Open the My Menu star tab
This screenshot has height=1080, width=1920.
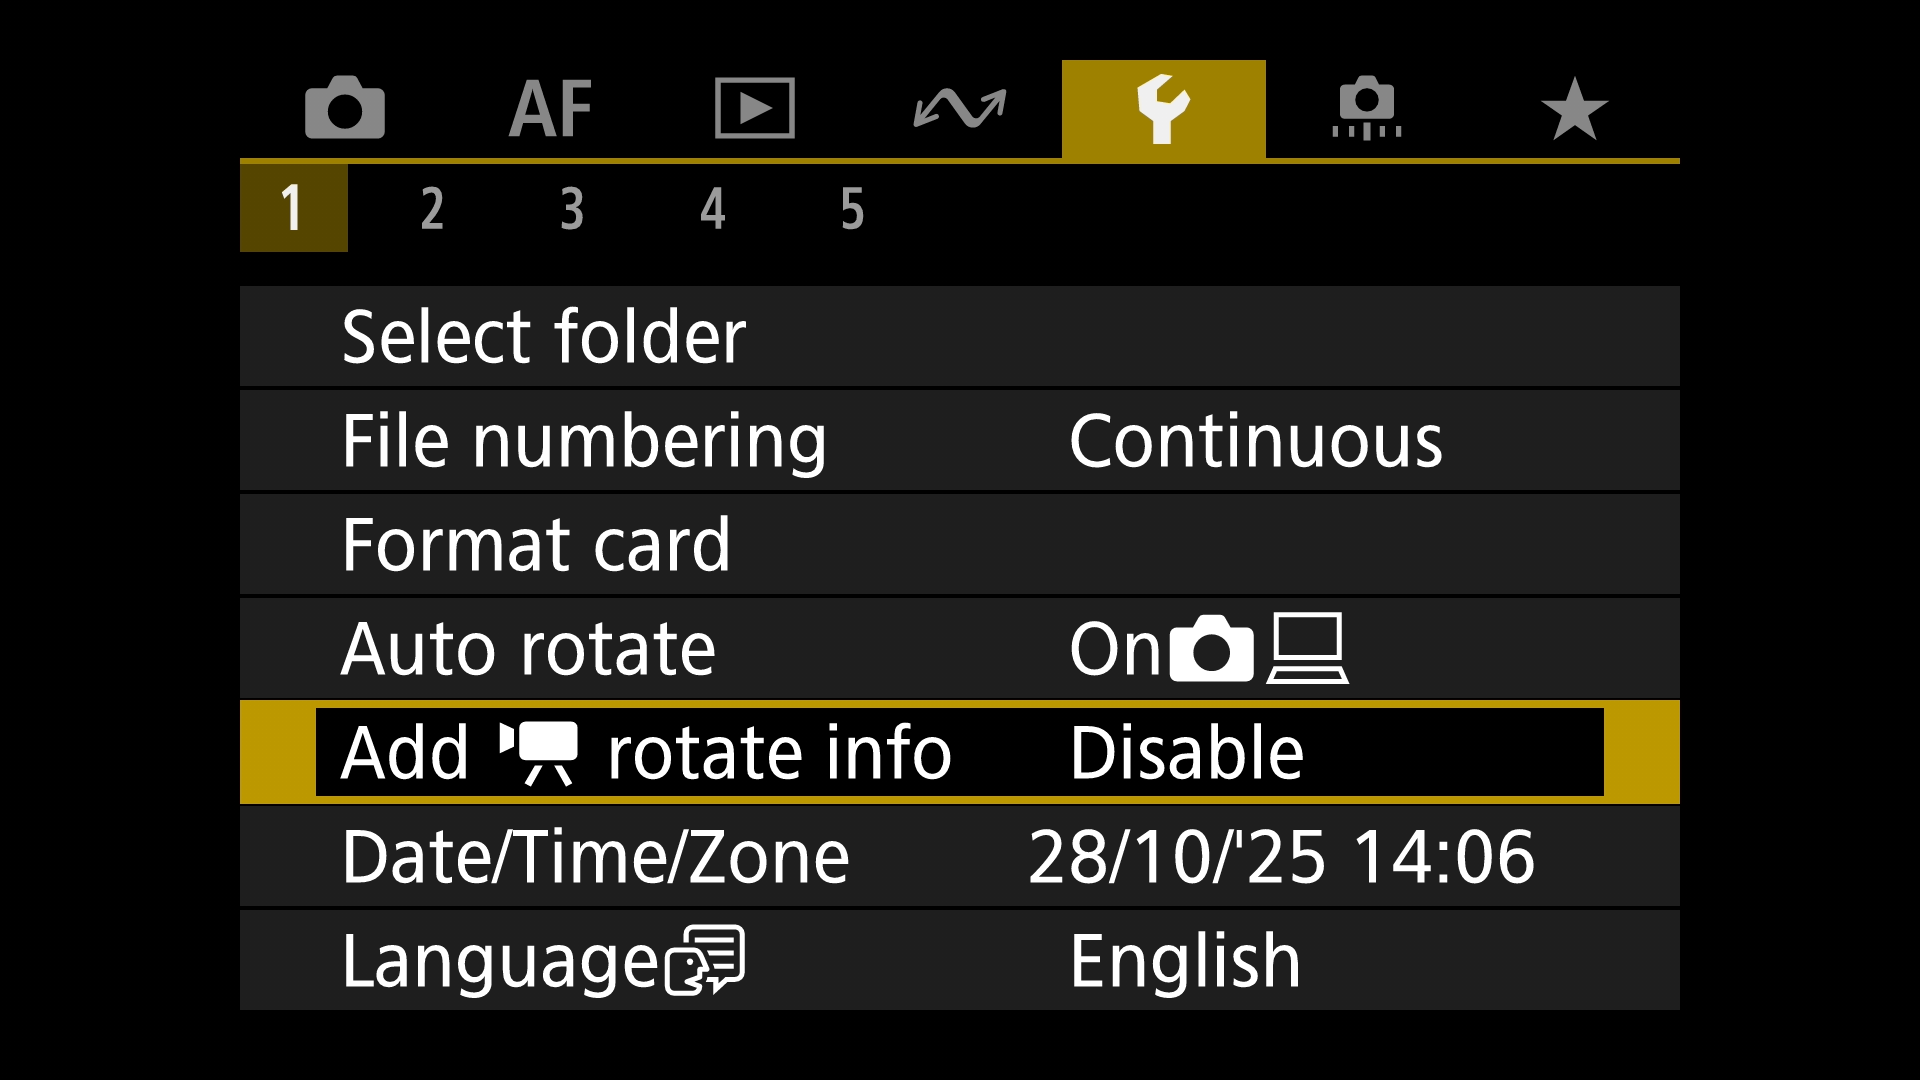click(x=1574, y=108)
